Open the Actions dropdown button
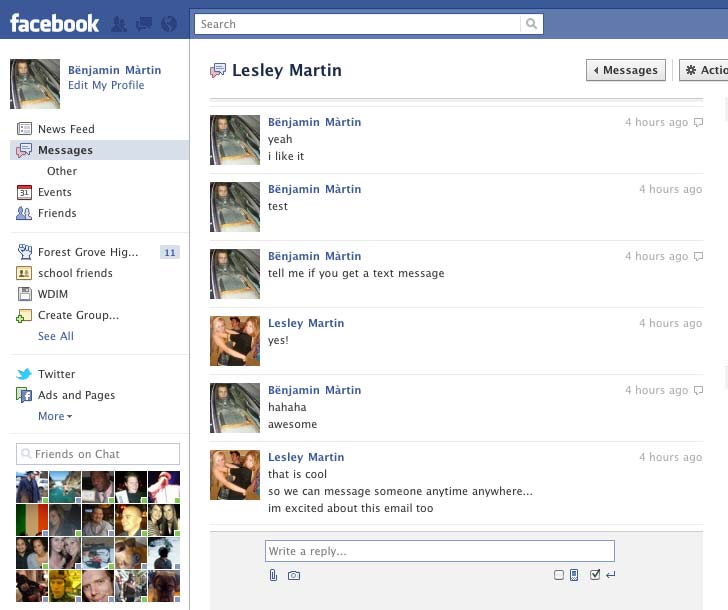This screenshot has height=610, width=728. (703, 70)
